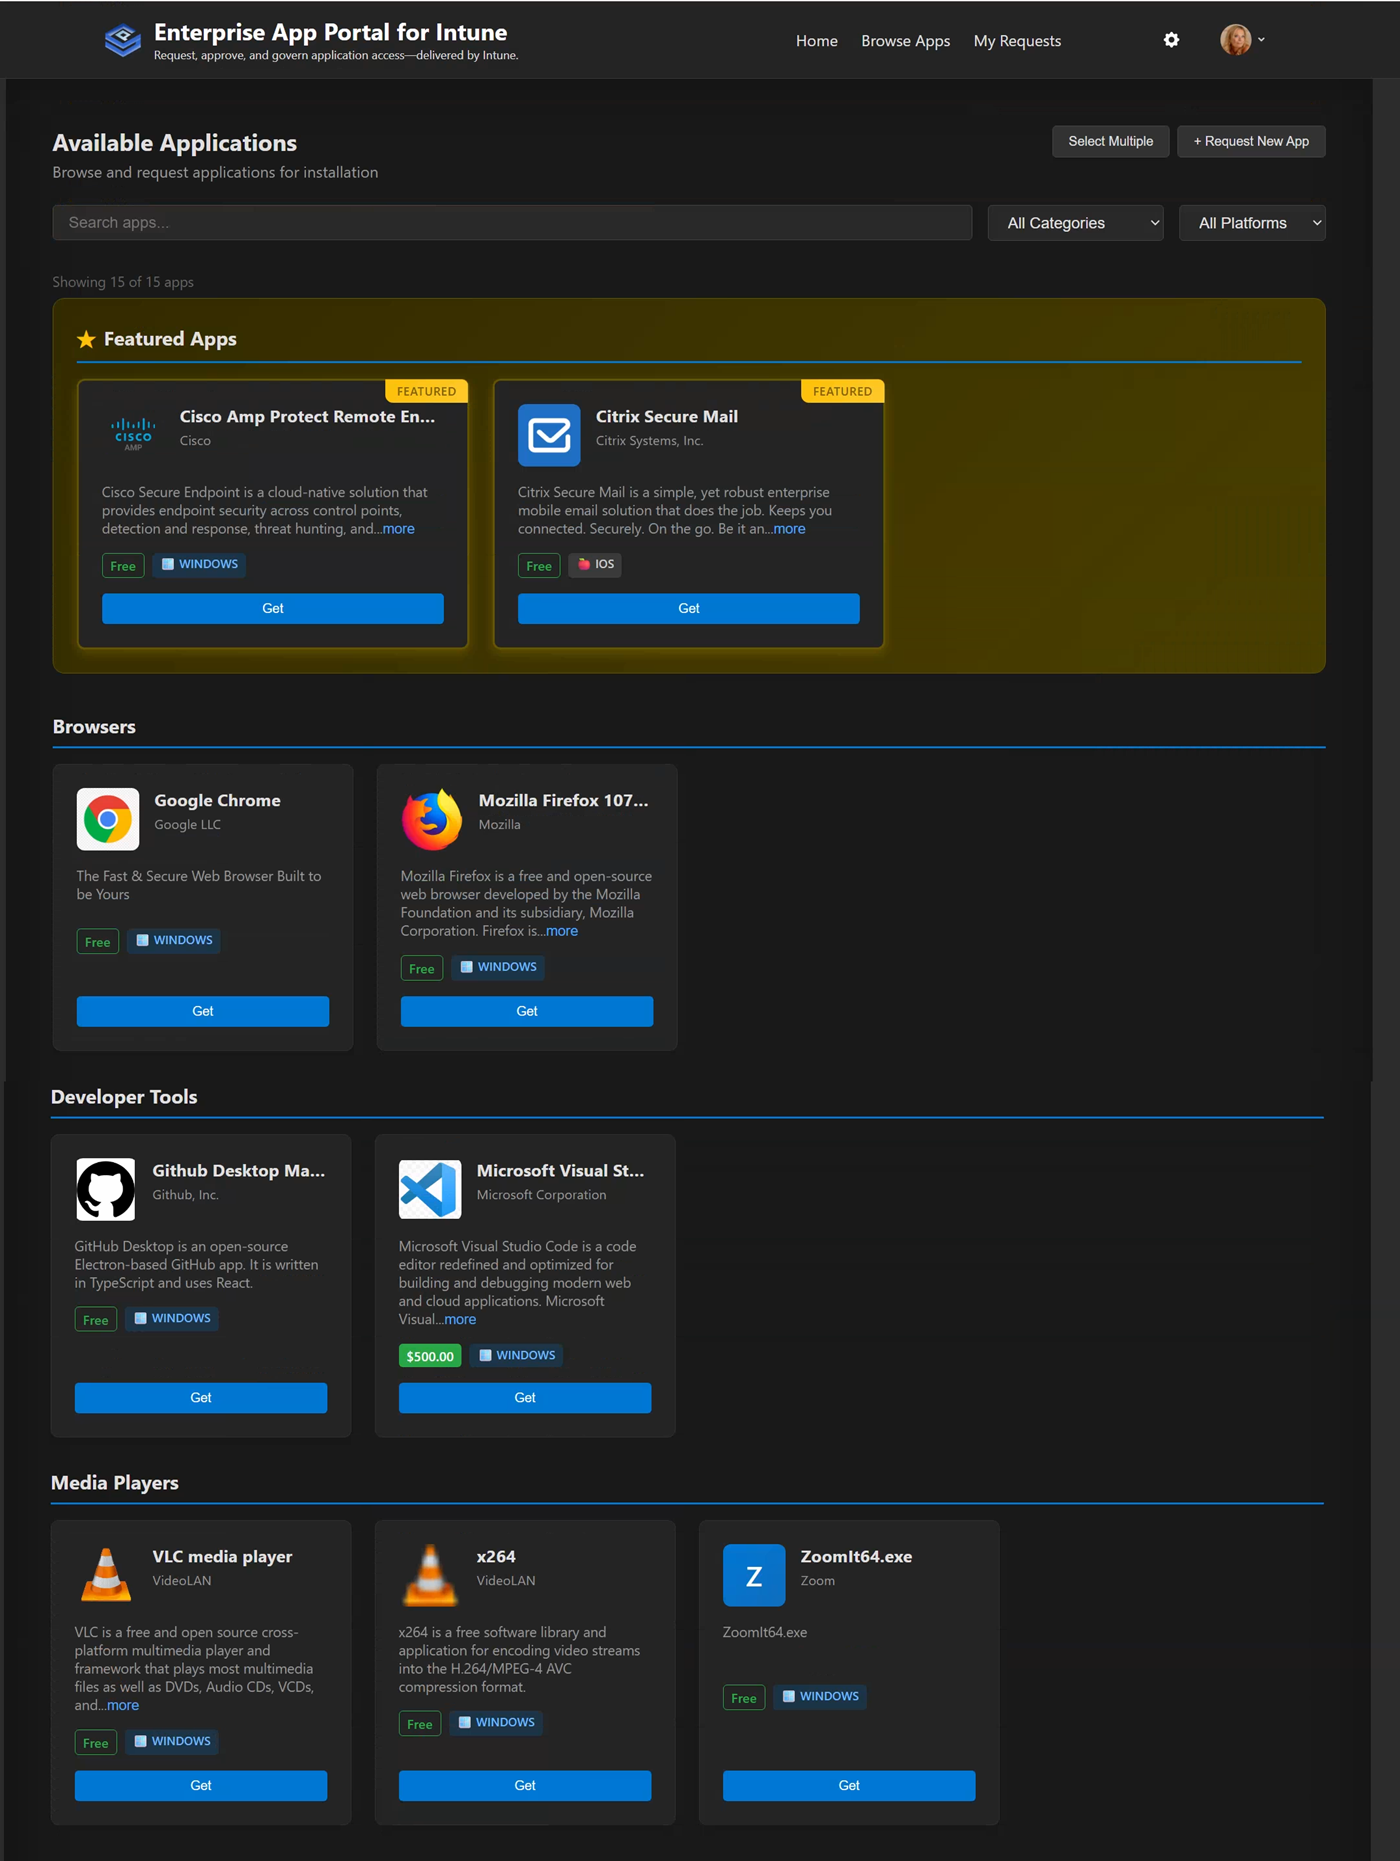Click the $500.00 price badge
Viewport: 1400px width, 1861px height.
(x=430, y=1356)
